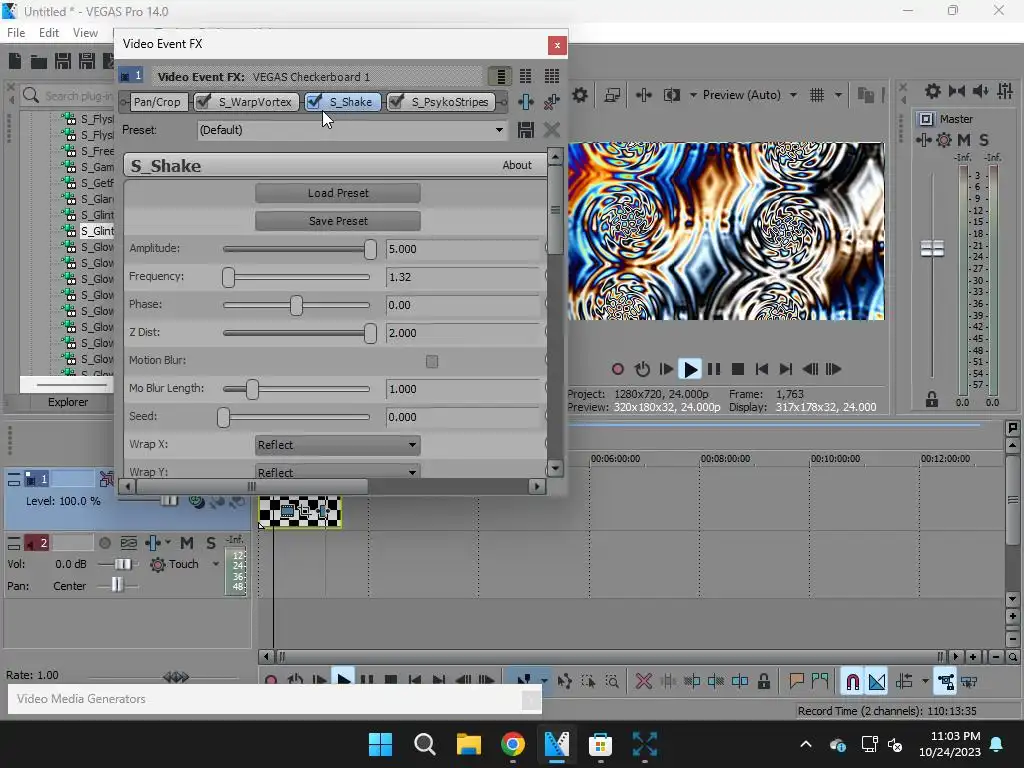This screenshot has width=1024, height=768.
Task: Arm track 2 for recording
Action: click(x=104, y=543)
